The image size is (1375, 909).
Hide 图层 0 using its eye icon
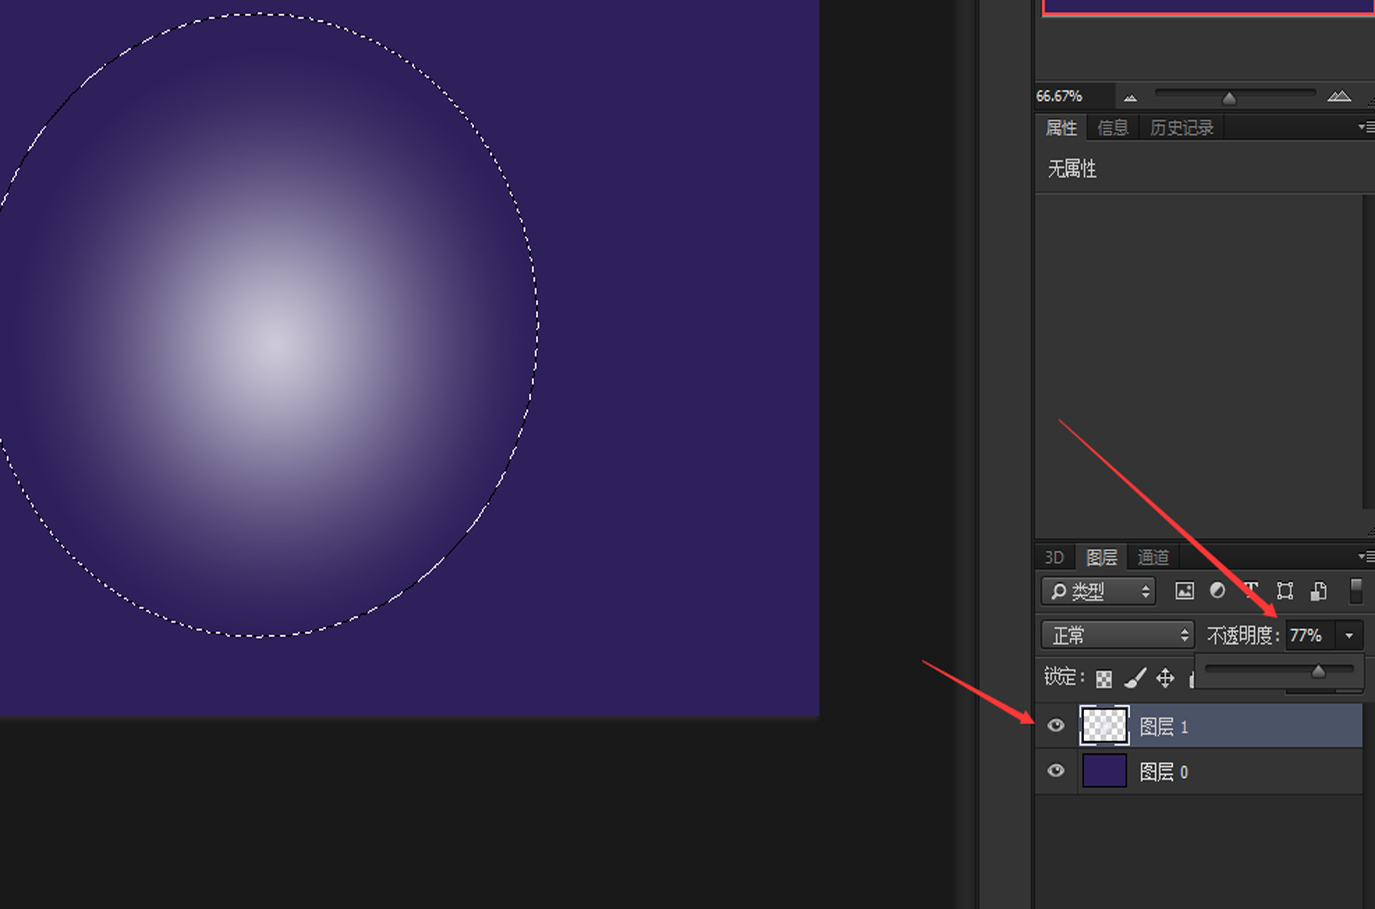(x=1056, y=771)
